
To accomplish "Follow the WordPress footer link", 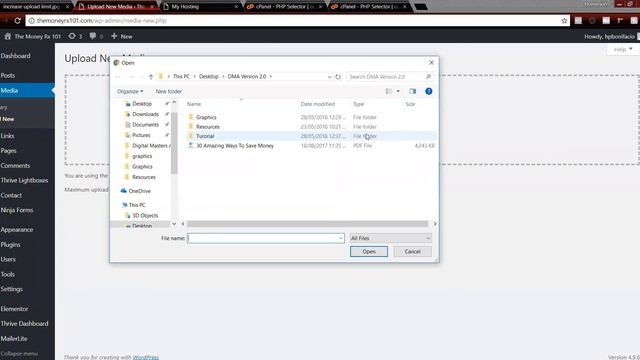I will coord(146,357).
